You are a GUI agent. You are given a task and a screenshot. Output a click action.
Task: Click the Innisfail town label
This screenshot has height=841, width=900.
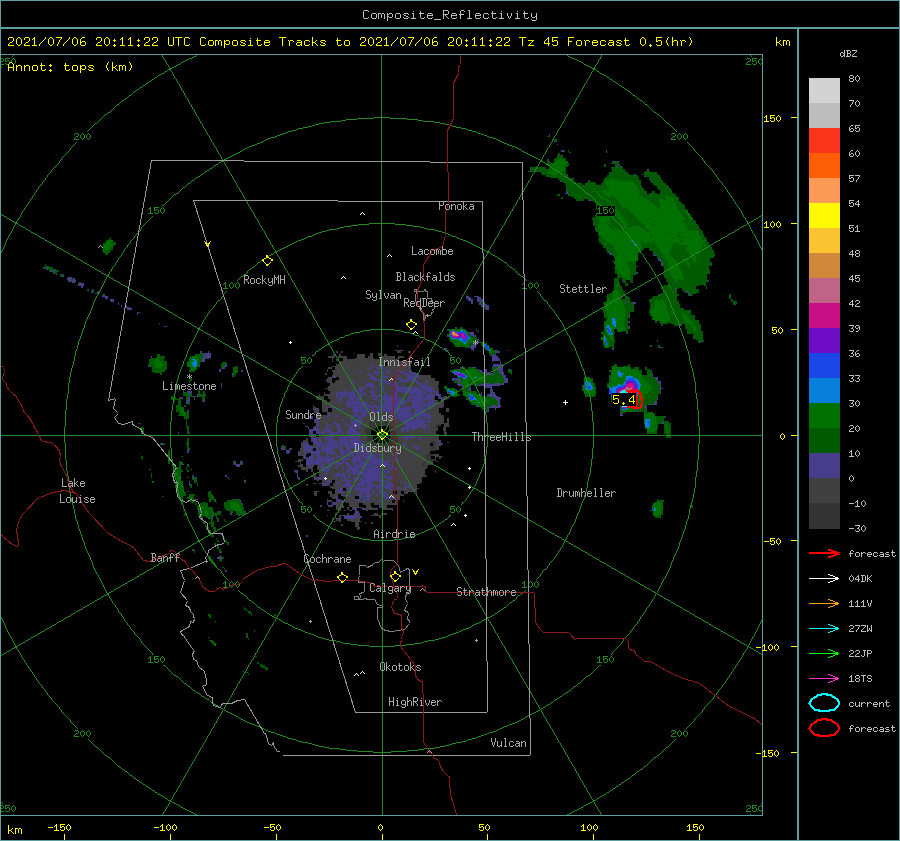(x=404, y=362)
